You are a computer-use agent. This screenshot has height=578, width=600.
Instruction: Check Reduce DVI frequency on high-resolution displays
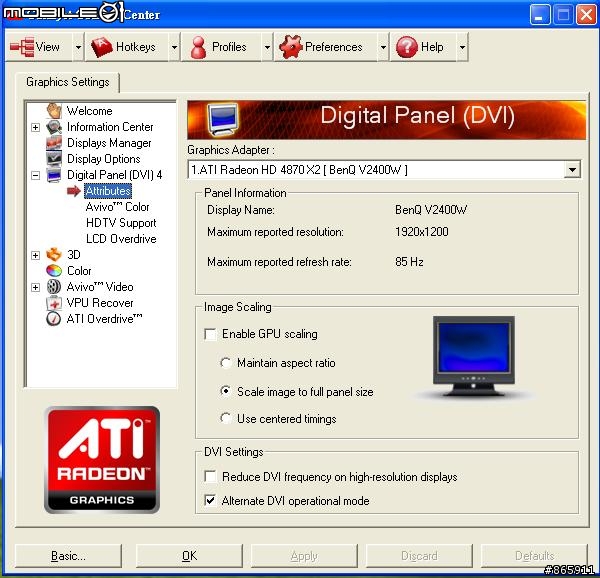(210, 477)
